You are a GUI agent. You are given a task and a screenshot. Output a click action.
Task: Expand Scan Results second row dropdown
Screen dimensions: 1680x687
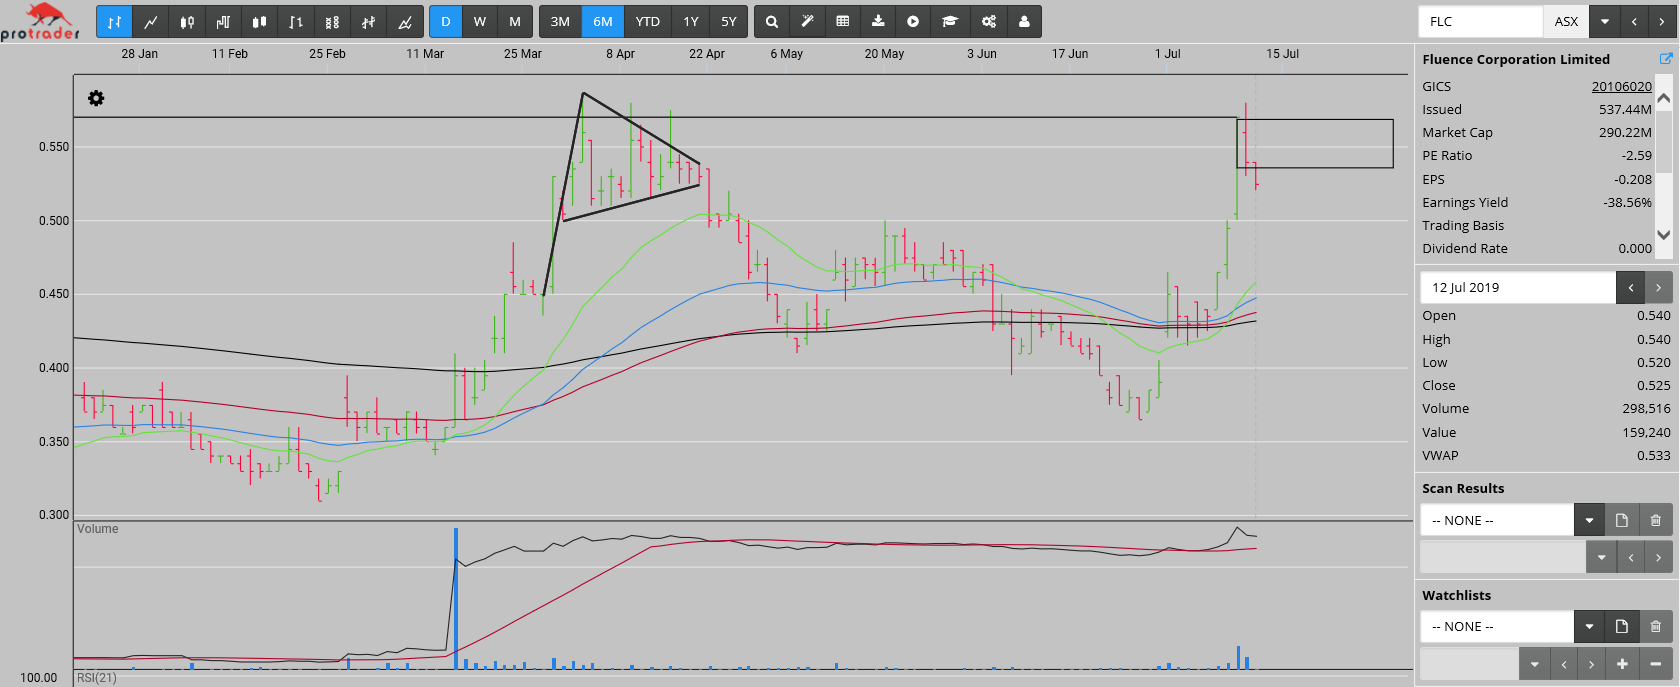pyautogui.click(x=1601, y=557)
